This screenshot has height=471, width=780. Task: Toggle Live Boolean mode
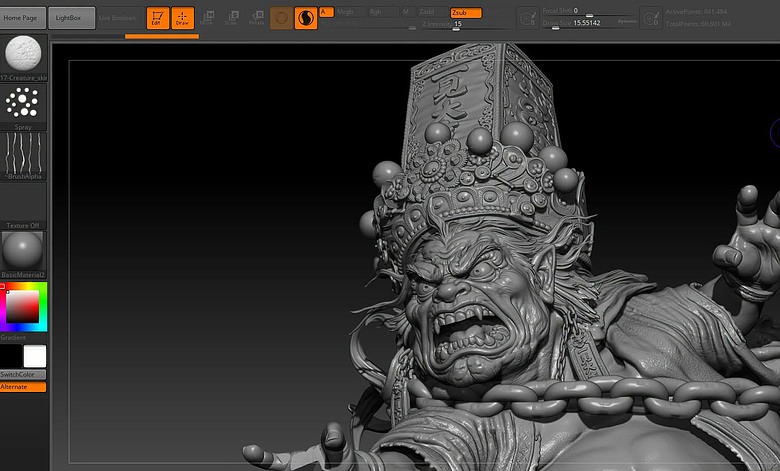pyautogui.click(x=117, y=18)
